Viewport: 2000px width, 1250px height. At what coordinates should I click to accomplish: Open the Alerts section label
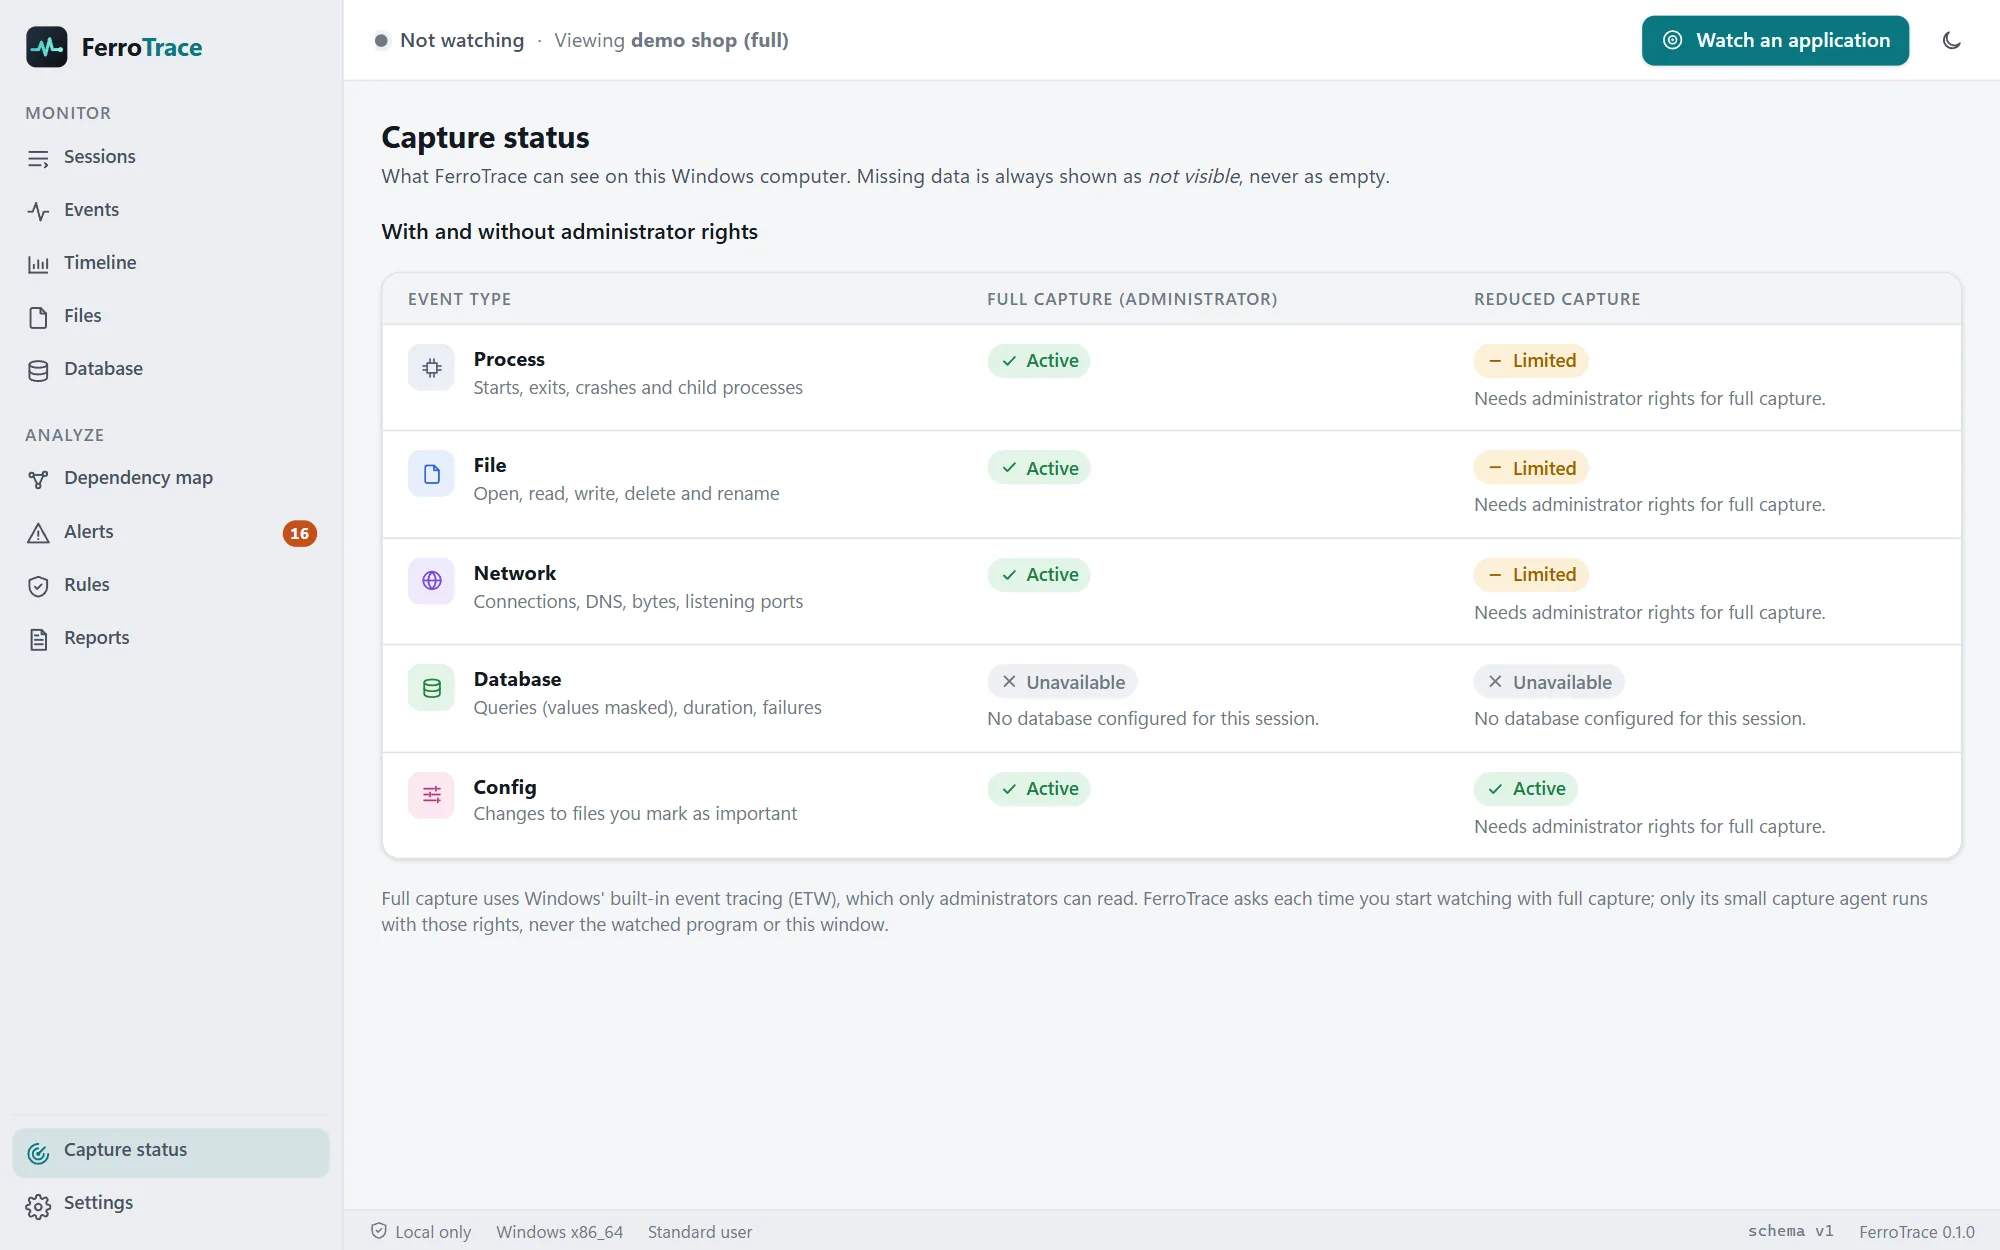point(88,532)
